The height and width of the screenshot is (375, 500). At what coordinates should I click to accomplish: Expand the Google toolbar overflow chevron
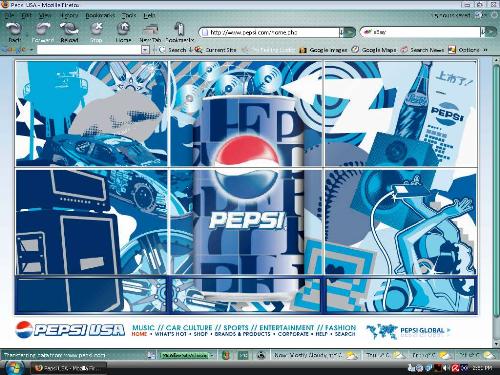click(486, 50)
